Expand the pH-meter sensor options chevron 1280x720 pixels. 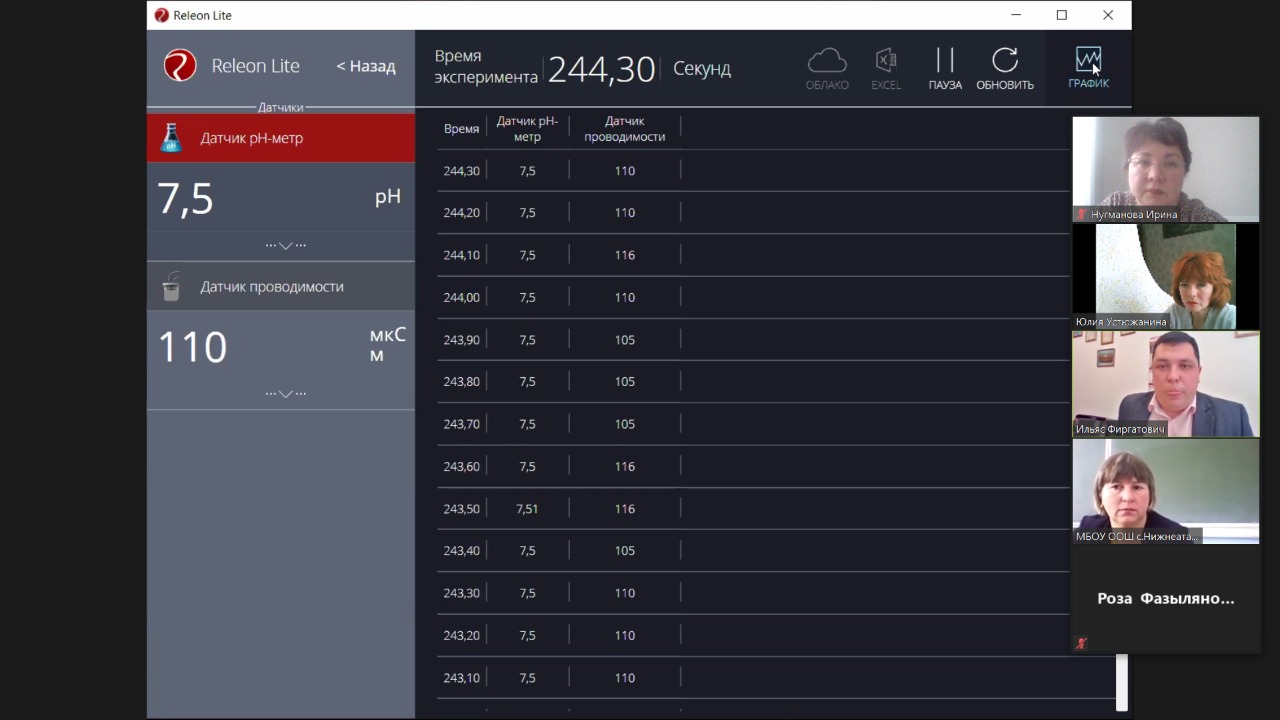pos(285,245)
